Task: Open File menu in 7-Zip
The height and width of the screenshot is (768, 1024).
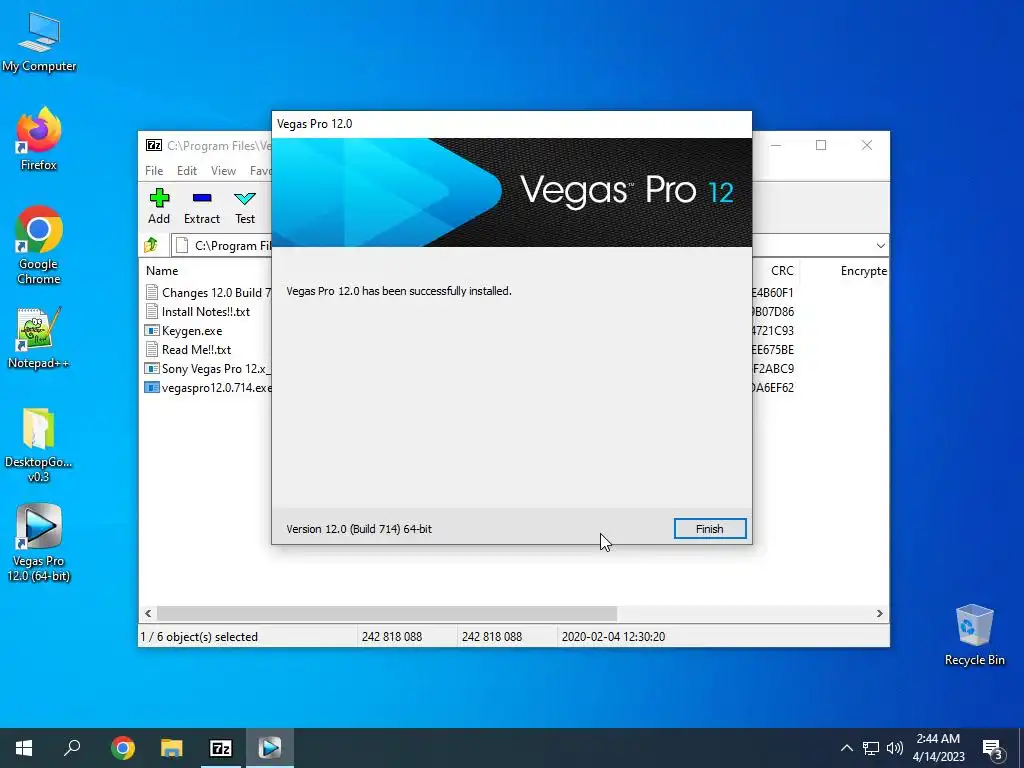Action: click(x=154, y=170)
